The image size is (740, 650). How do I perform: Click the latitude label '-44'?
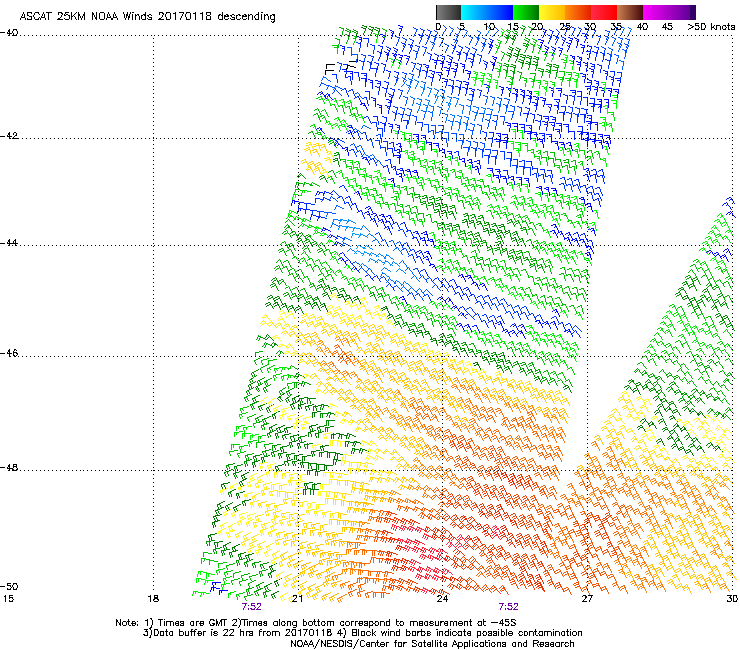click(x=9, y=243)
